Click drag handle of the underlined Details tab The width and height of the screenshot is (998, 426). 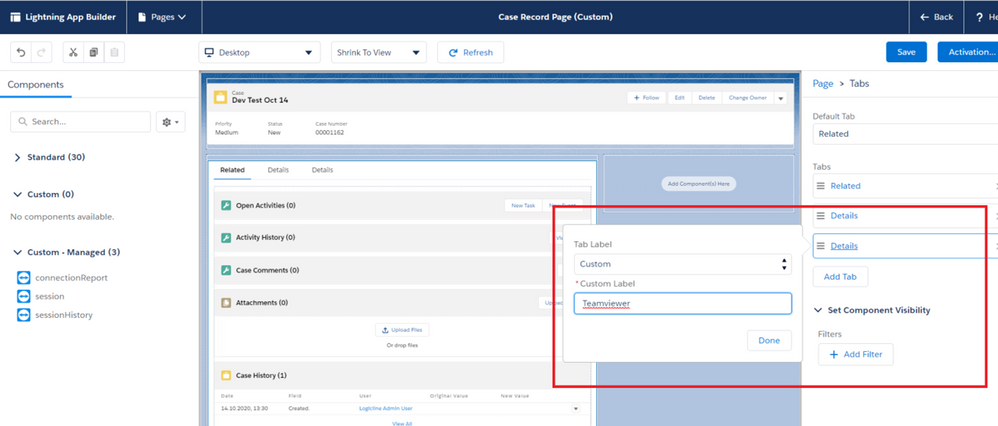tap(820, 246)
